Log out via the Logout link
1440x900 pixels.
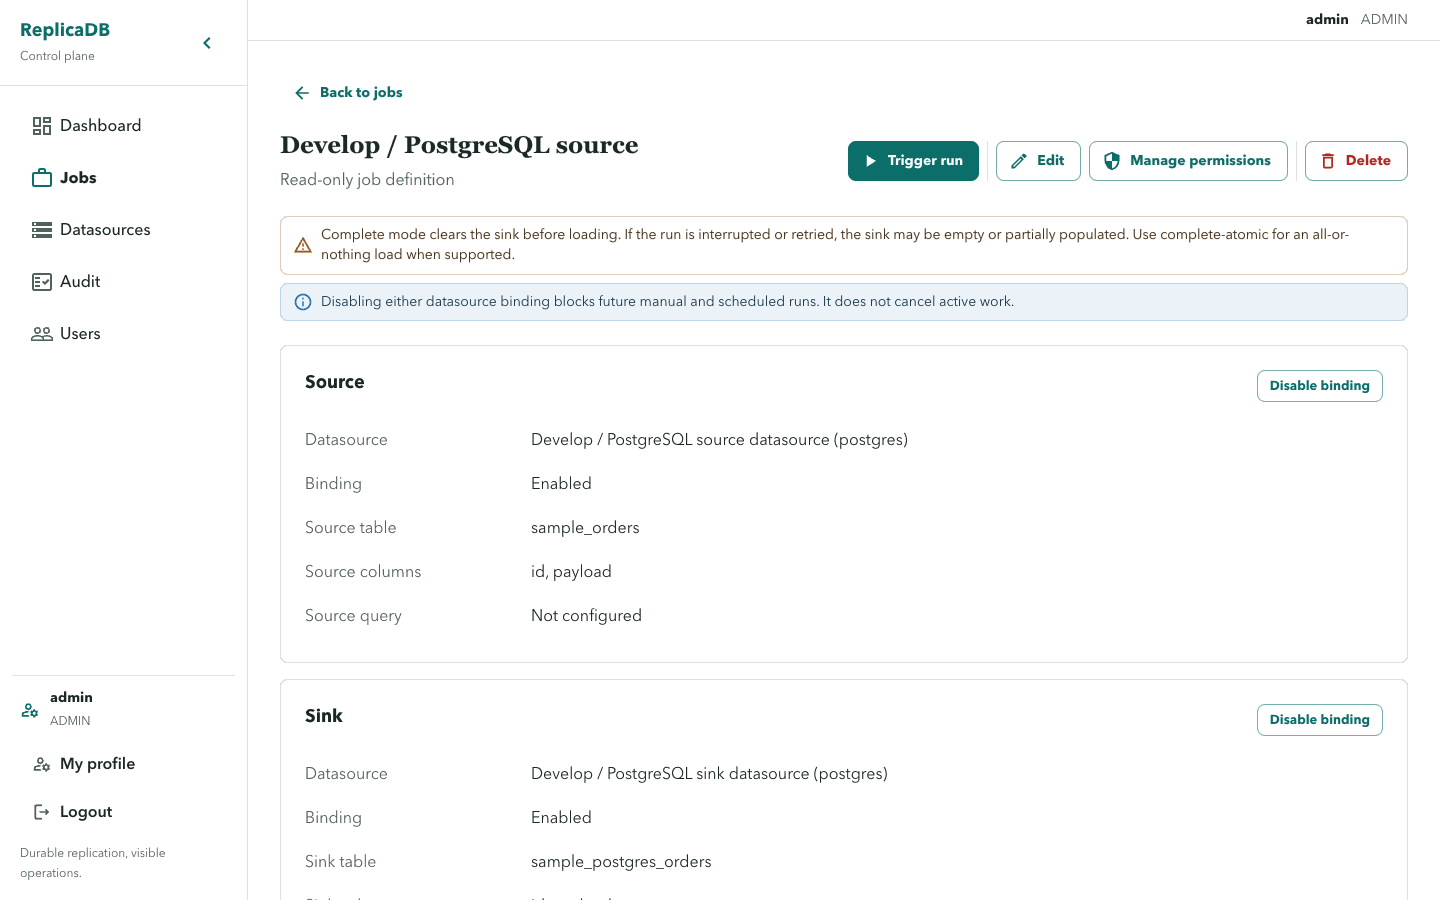pos(123,812)
